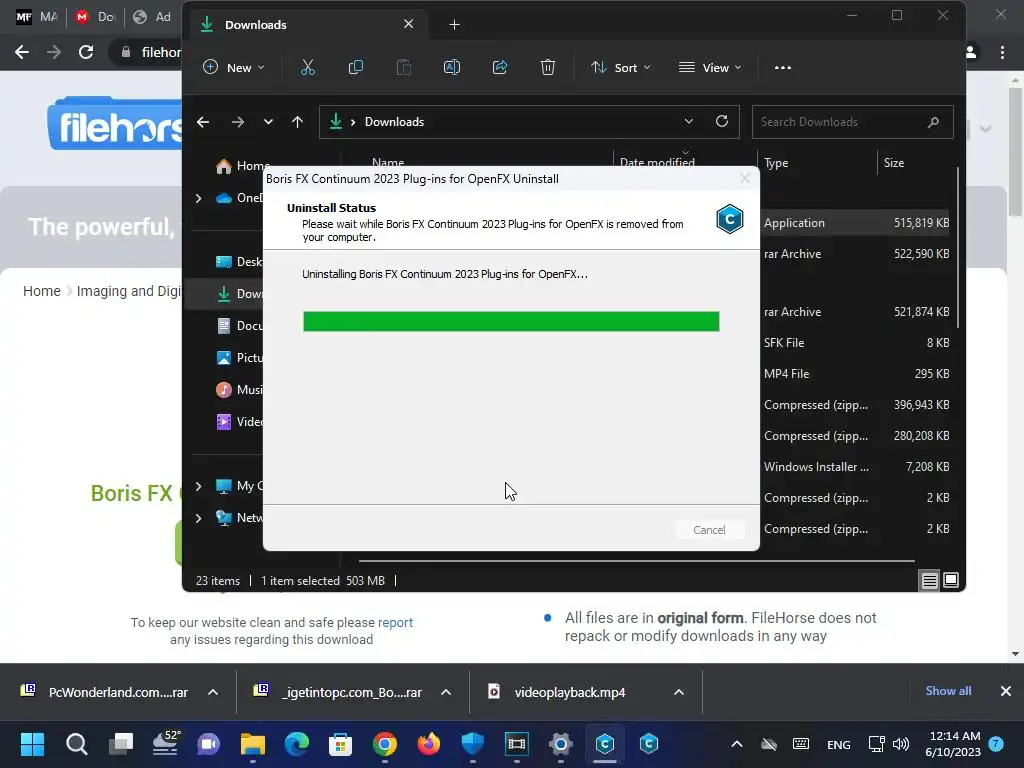
Task: Expand the Network tree node
Action: point(199,518)
